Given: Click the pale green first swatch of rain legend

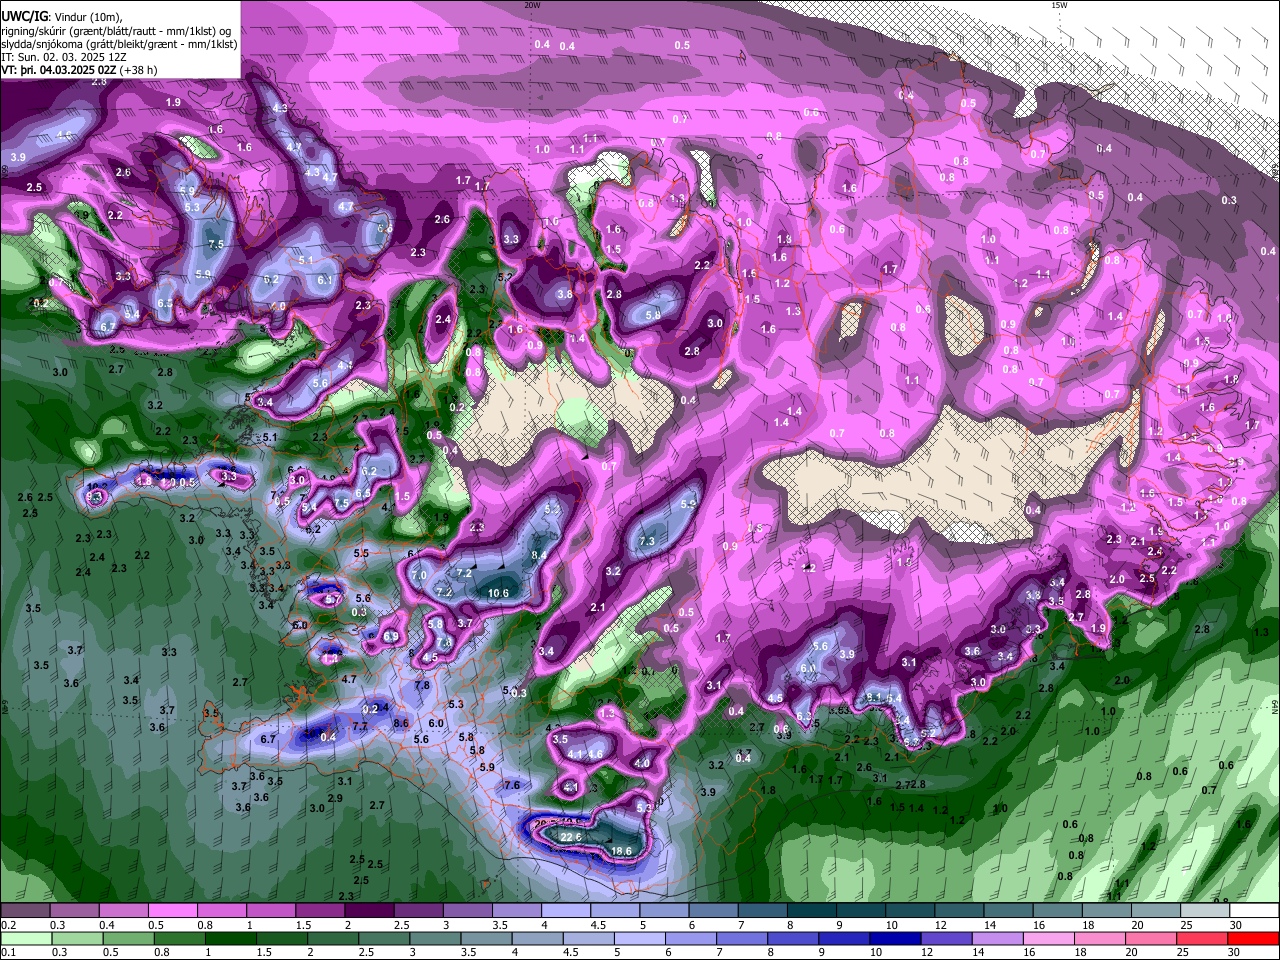Looking at the screenshot, I should (26, 938).
